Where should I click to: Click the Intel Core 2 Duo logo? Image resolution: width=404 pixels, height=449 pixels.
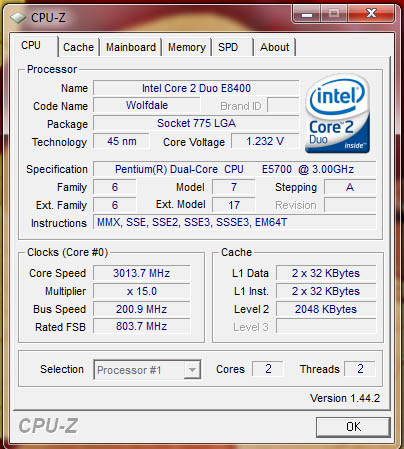click(337, 114)
